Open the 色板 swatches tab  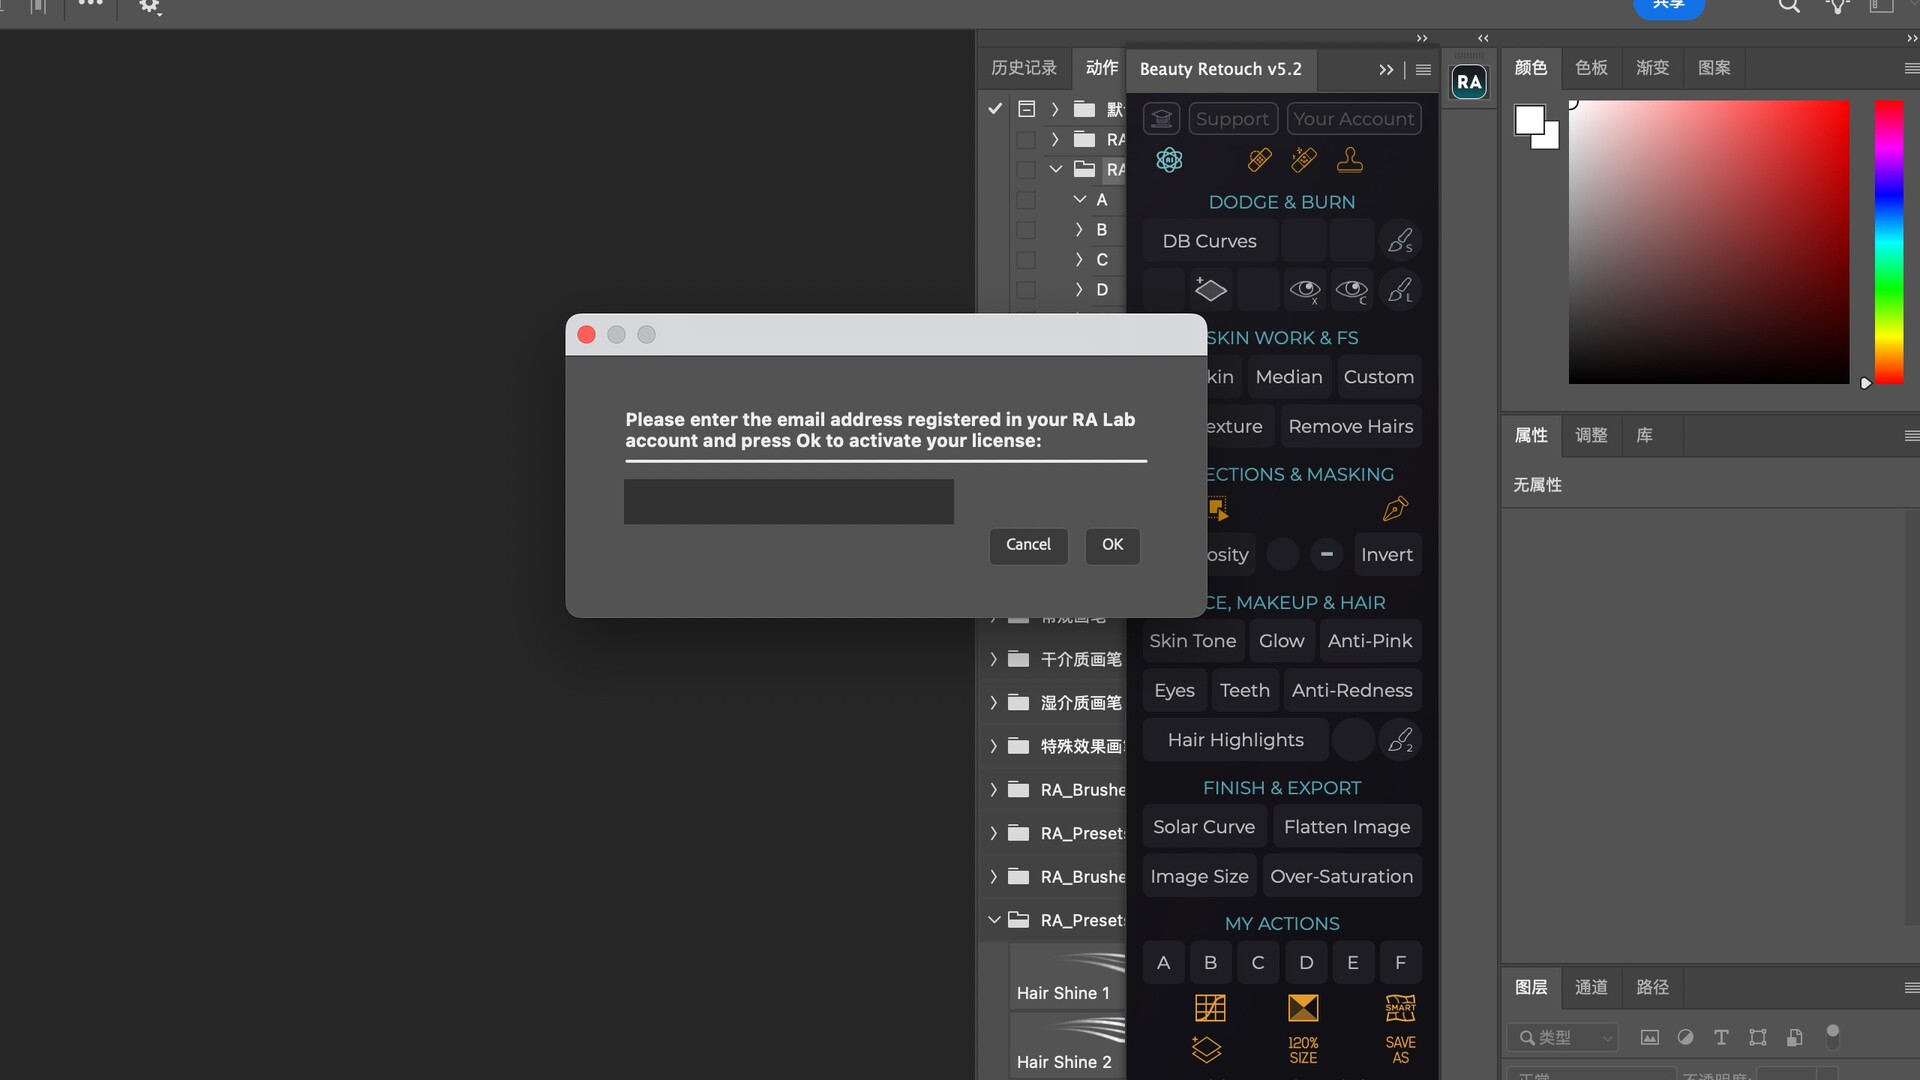coord(1591,68)
